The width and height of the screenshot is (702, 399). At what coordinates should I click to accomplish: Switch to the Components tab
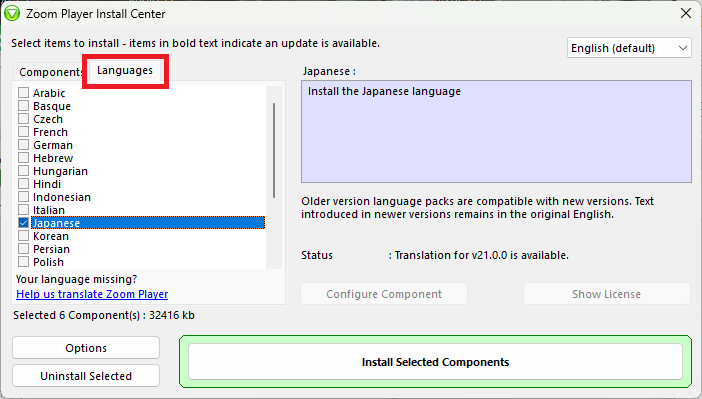(x=50, y=72)
